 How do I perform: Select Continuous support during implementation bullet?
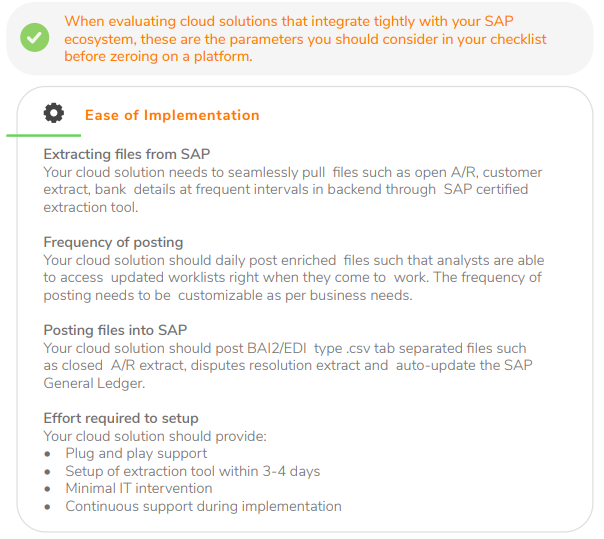coord(203,506)
